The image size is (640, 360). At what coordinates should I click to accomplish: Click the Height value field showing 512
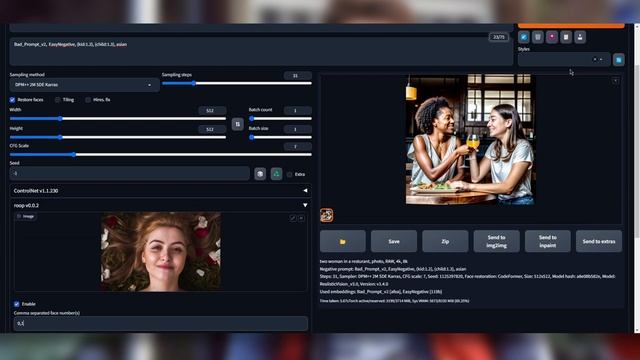(212, 129)
